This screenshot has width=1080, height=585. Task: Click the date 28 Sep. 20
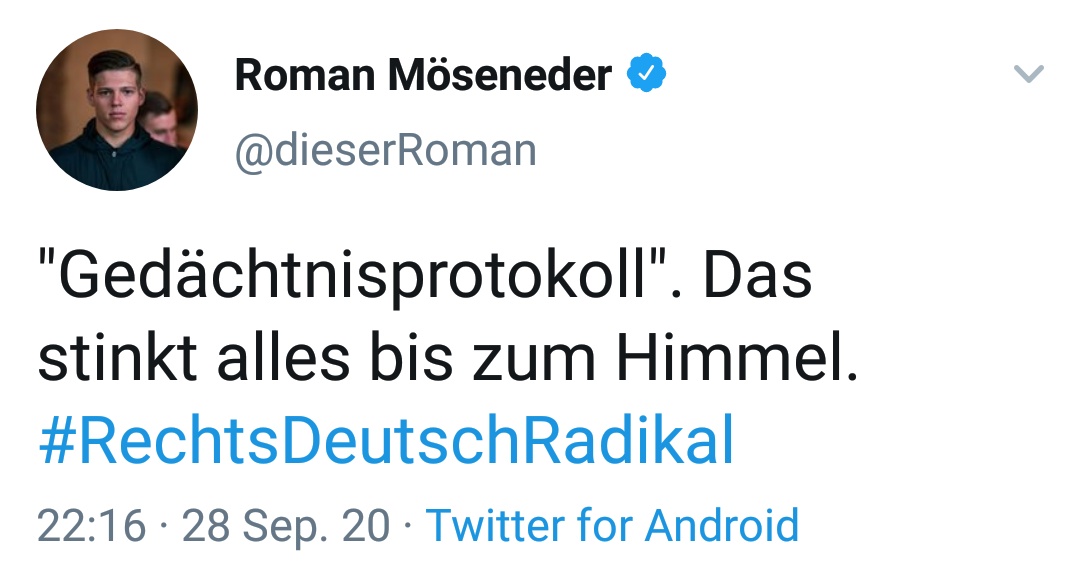tap(286, 526)
